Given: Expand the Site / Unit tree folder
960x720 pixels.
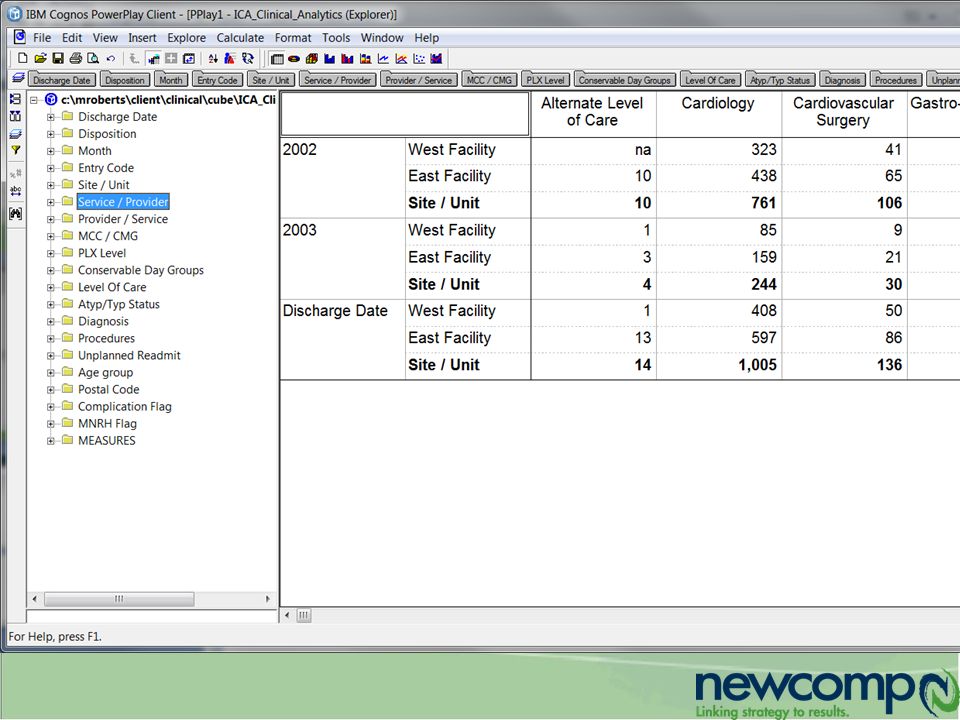Looking at the screenshot, I should point(51,185).
